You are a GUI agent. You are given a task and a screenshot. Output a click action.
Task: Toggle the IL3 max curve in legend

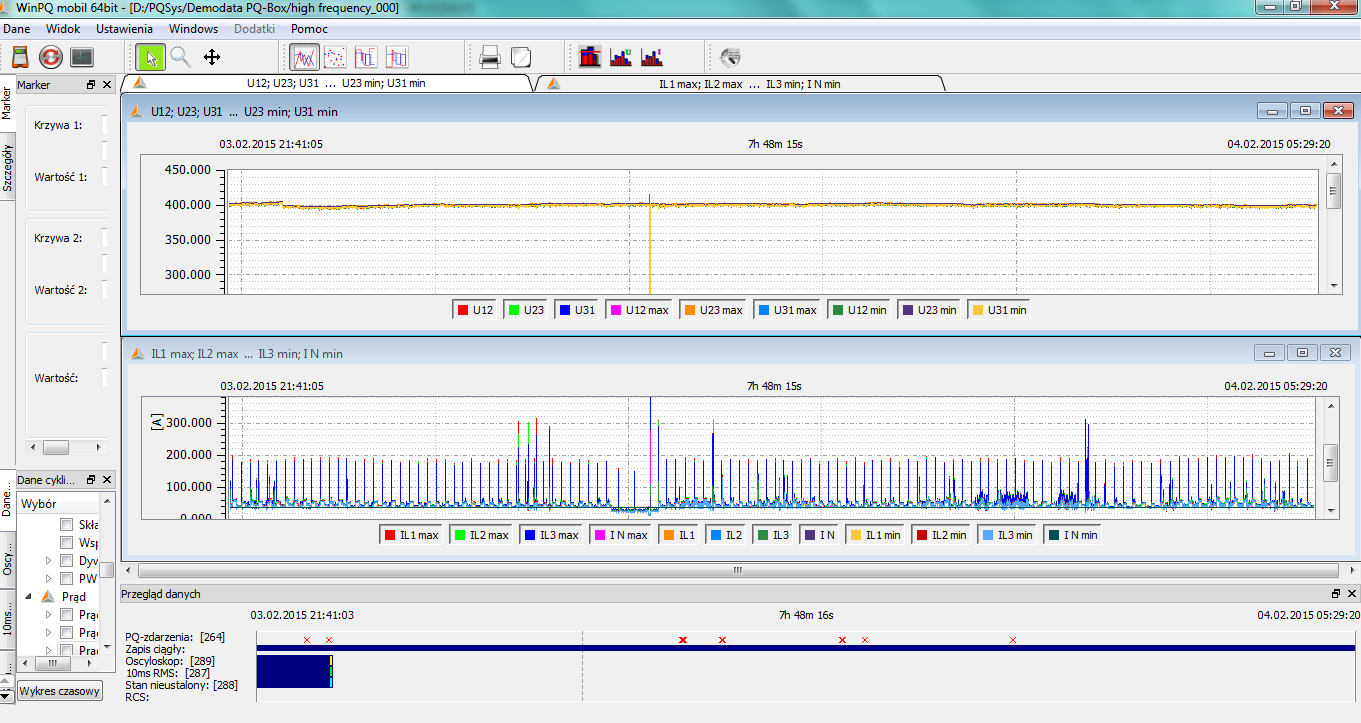pos(551,535)
